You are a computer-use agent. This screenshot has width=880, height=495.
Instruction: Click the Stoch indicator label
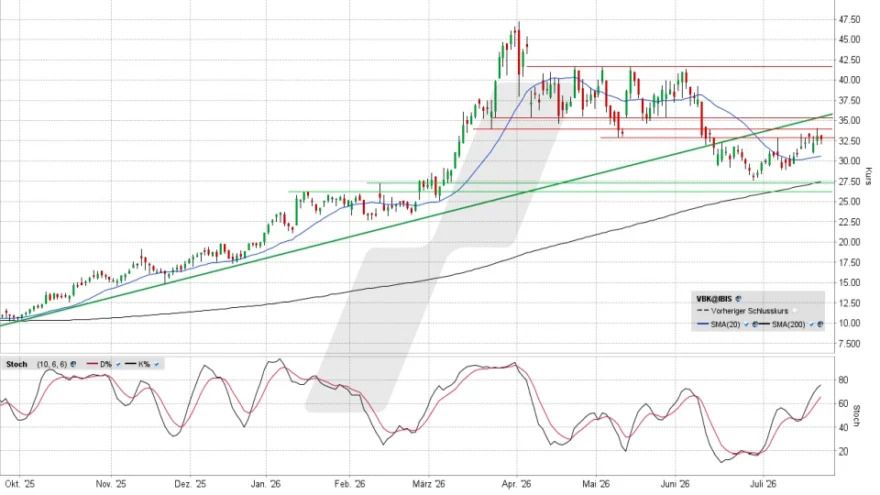click(17, 364)
